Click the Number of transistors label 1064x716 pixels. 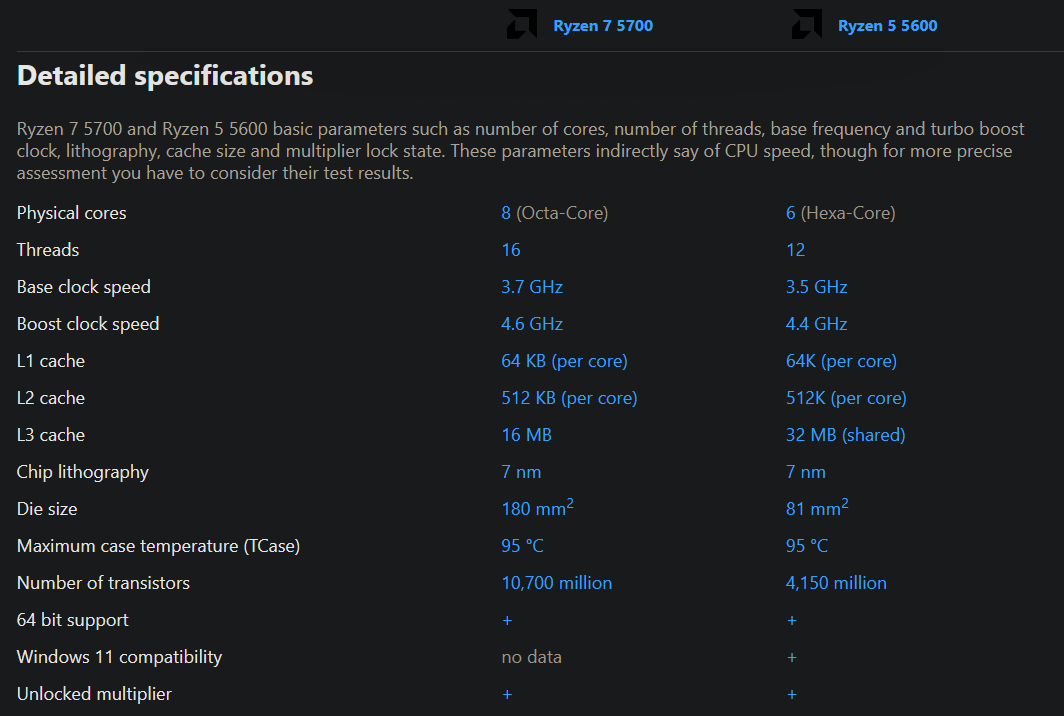103,583
